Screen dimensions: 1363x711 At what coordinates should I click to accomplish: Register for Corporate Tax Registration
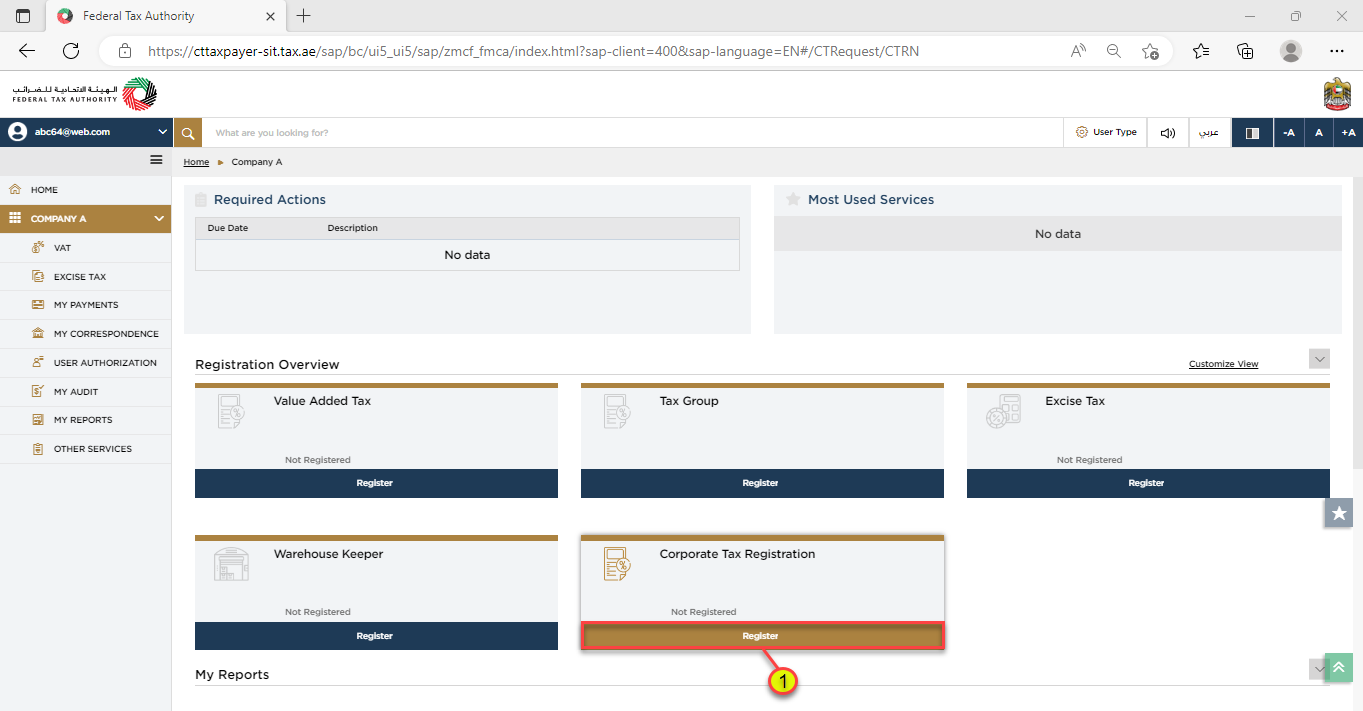pos(761,636)
